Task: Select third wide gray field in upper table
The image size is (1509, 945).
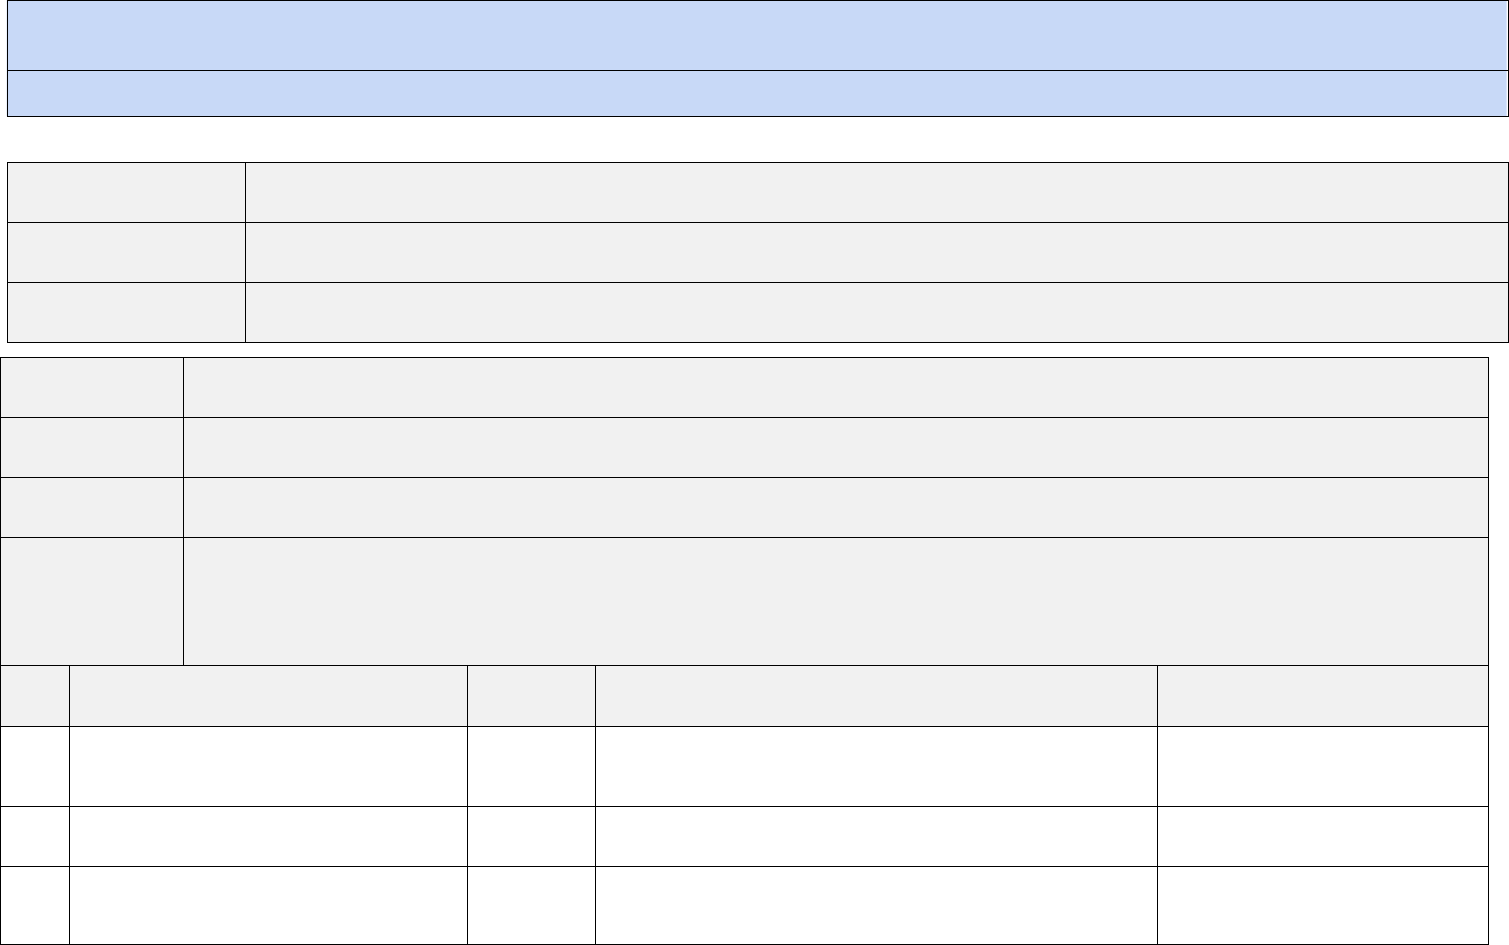Action: click(876, 312)
